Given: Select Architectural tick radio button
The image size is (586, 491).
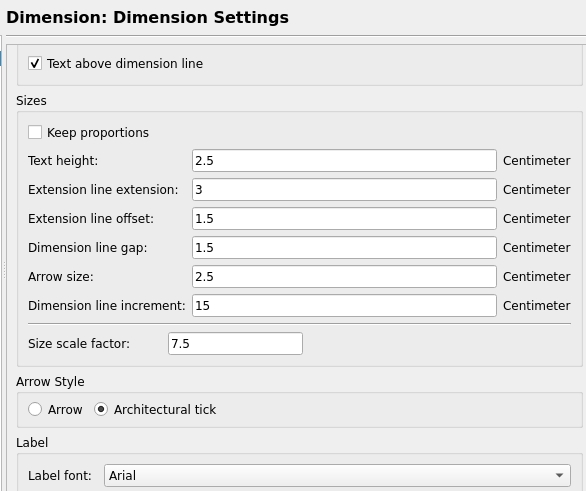Looking at the screenshot, I should [101, 409].
